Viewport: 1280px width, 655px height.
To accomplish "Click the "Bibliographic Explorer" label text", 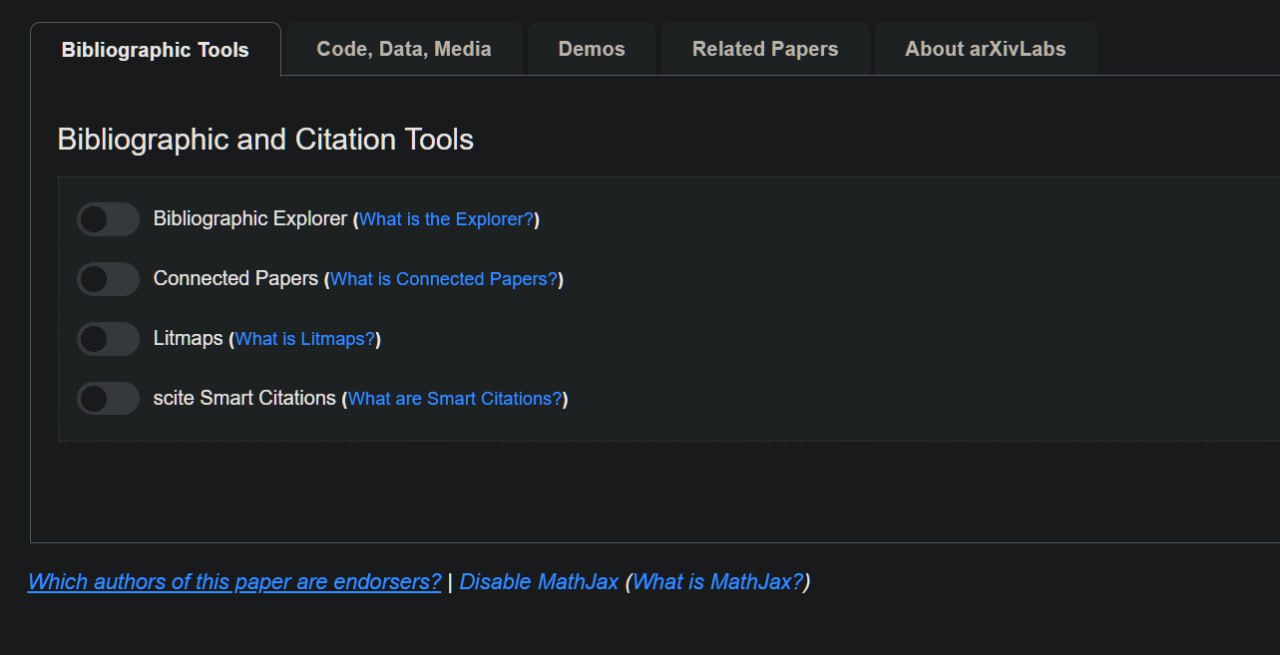I will 250,219.
